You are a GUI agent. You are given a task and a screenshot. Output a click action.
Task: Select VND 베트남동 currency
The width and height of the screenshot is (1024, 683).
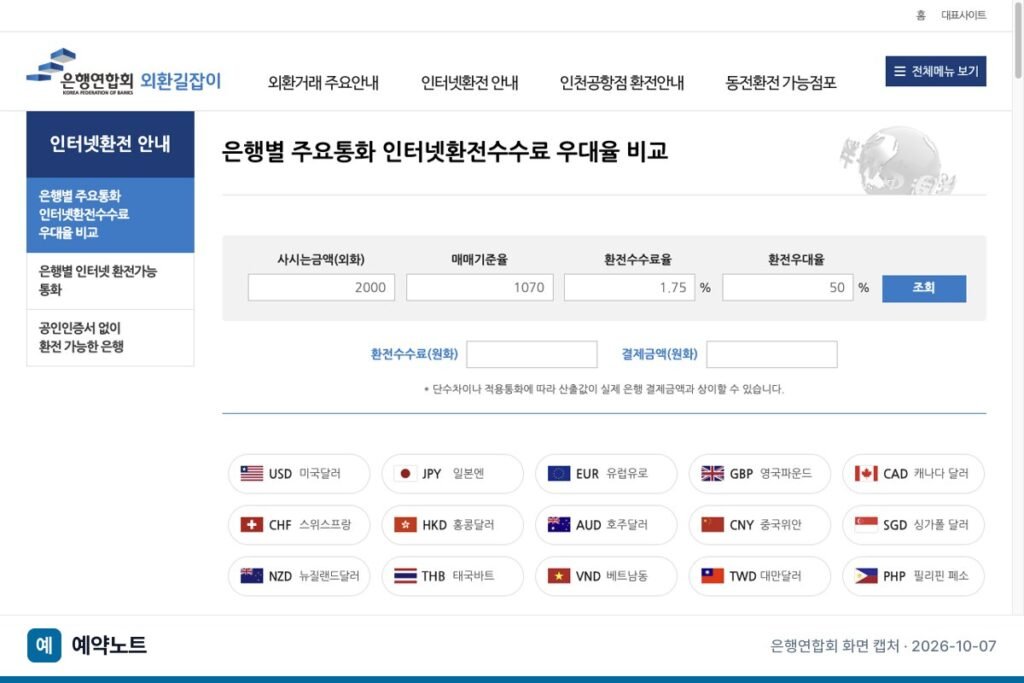coord(606,576)
